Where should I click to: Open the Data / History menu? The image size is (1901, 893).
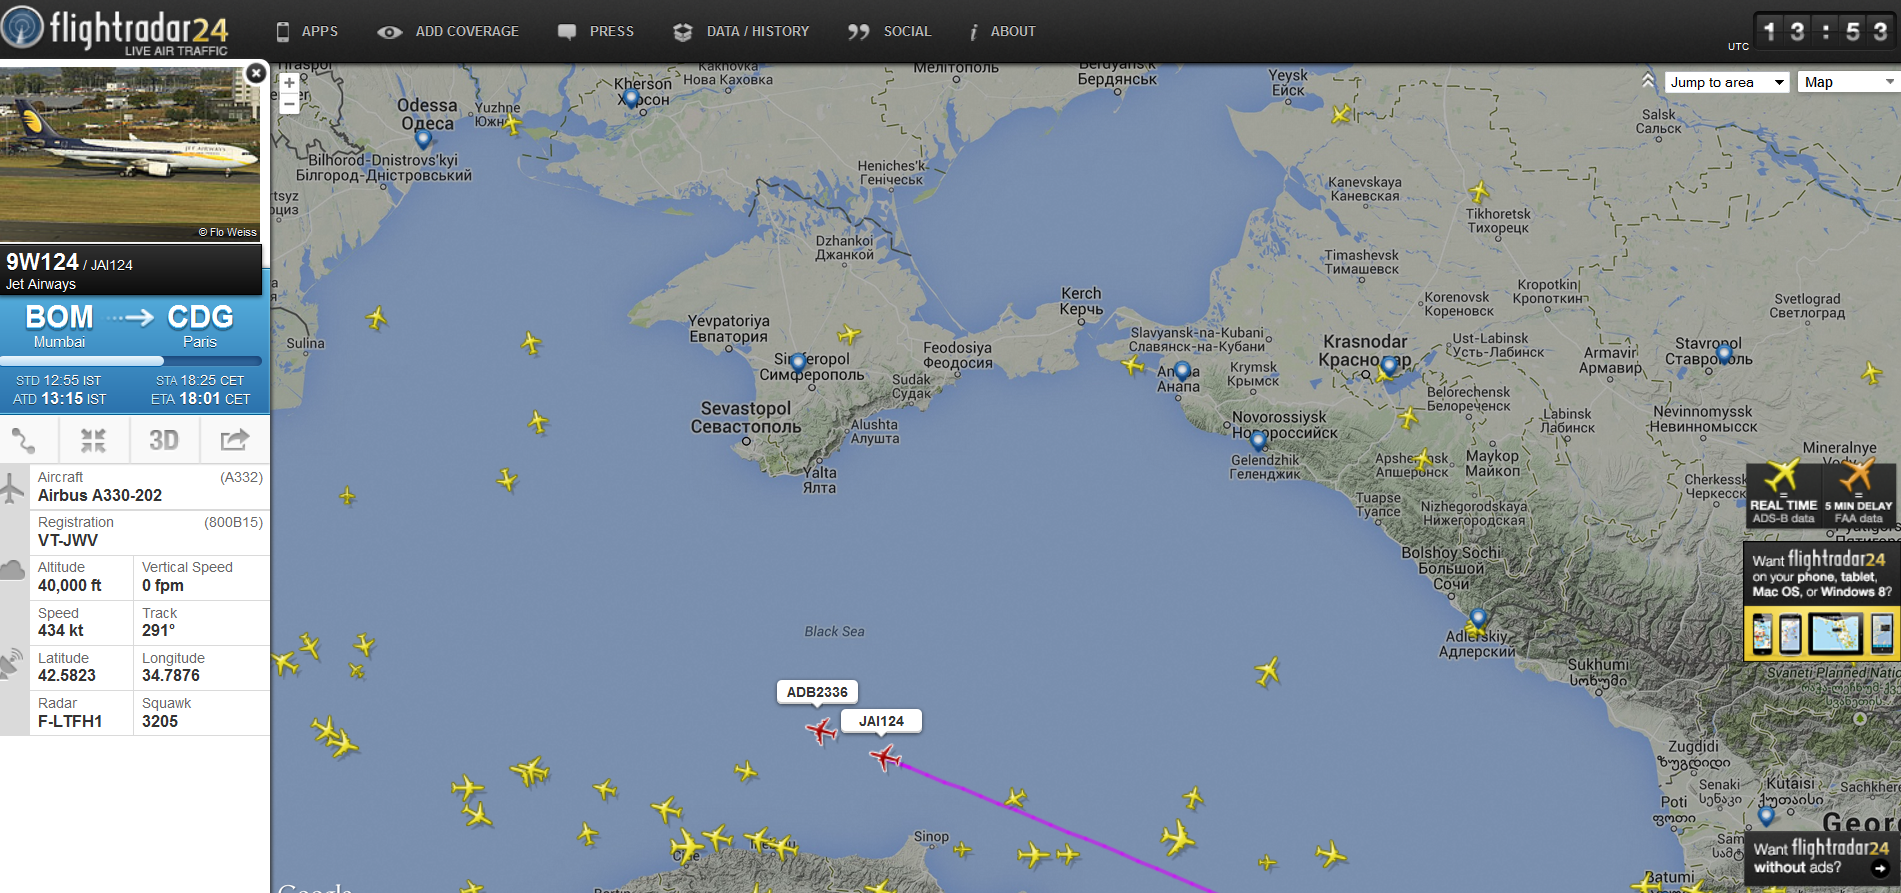(x=741, y=31)
